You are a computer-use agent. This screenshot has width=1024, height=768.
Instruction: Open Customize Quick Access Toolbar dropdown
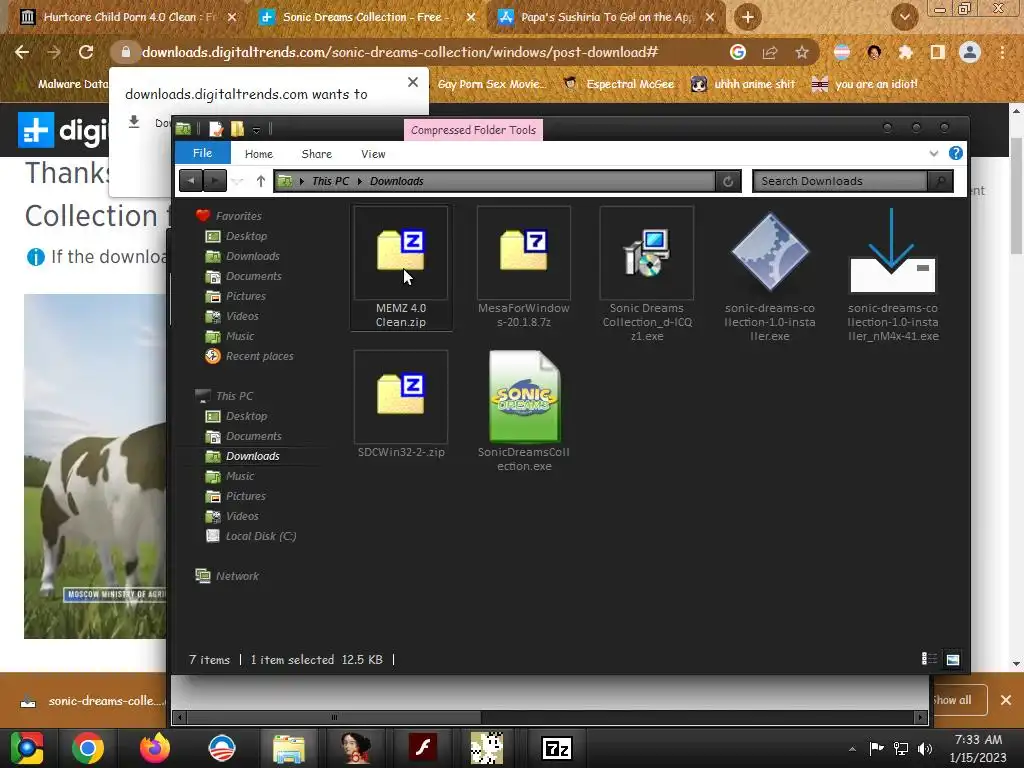coord(257,130)
